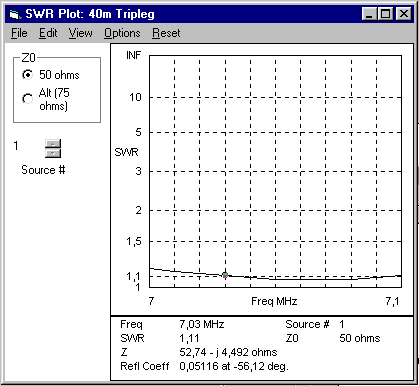
Task: Click the green frequency marker on the SWR curve
Action: click(225, 275)
